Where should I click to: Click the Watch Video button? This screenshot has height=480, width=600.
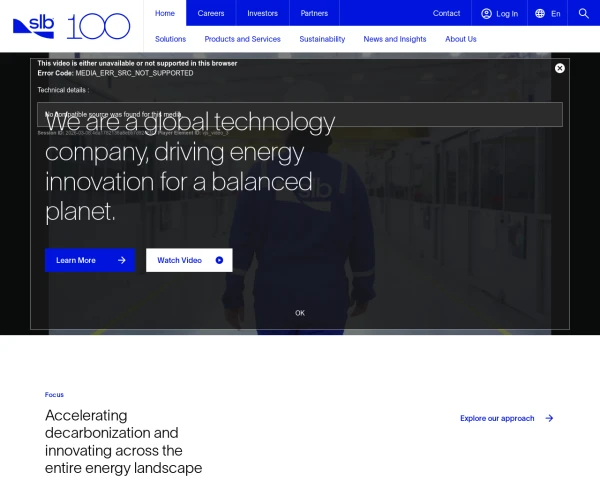[189, 260]
